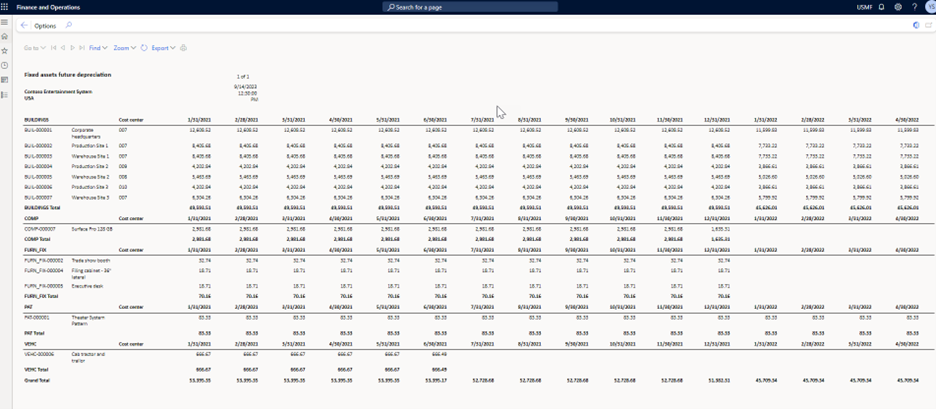Image resolution: width=936 pixels, height=409 pixels.
Task: Click the back arrow beside Options
Action: coord(24,26)
